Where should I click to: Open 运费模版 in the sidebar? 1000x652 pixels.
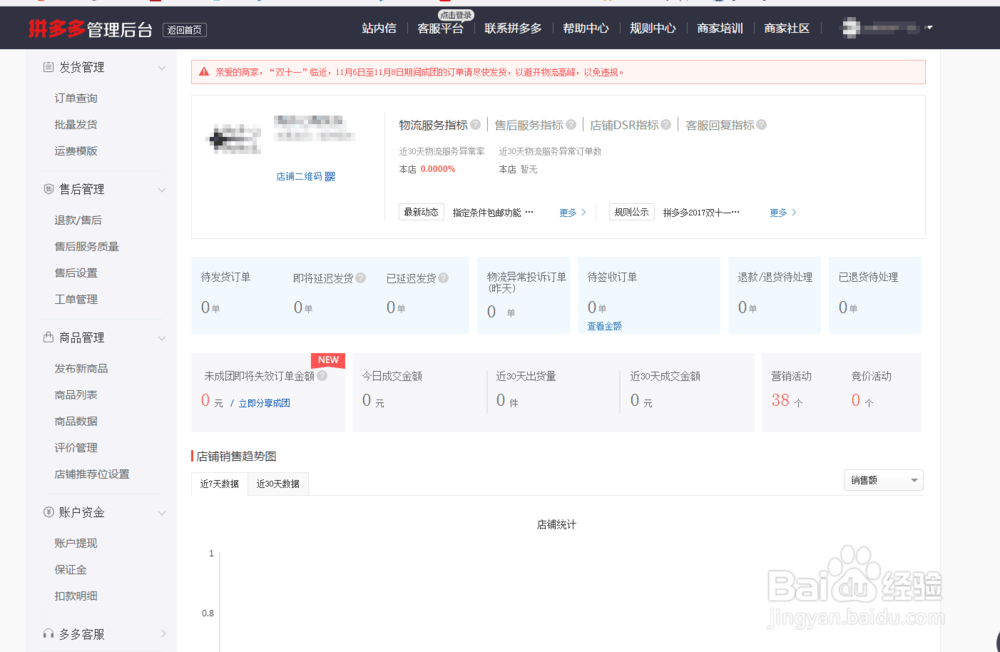coord(76,151)
